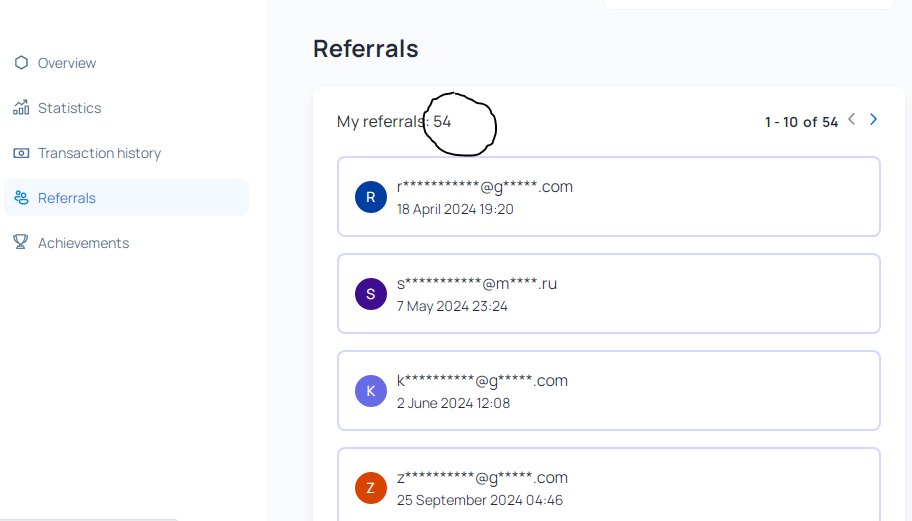912x521 pixels.
Task: Go to next referrals page arrow
Action: [873, 120]
